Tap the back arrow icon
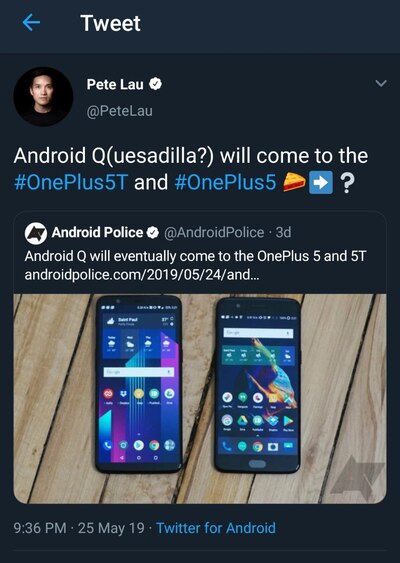 (31, 23)
